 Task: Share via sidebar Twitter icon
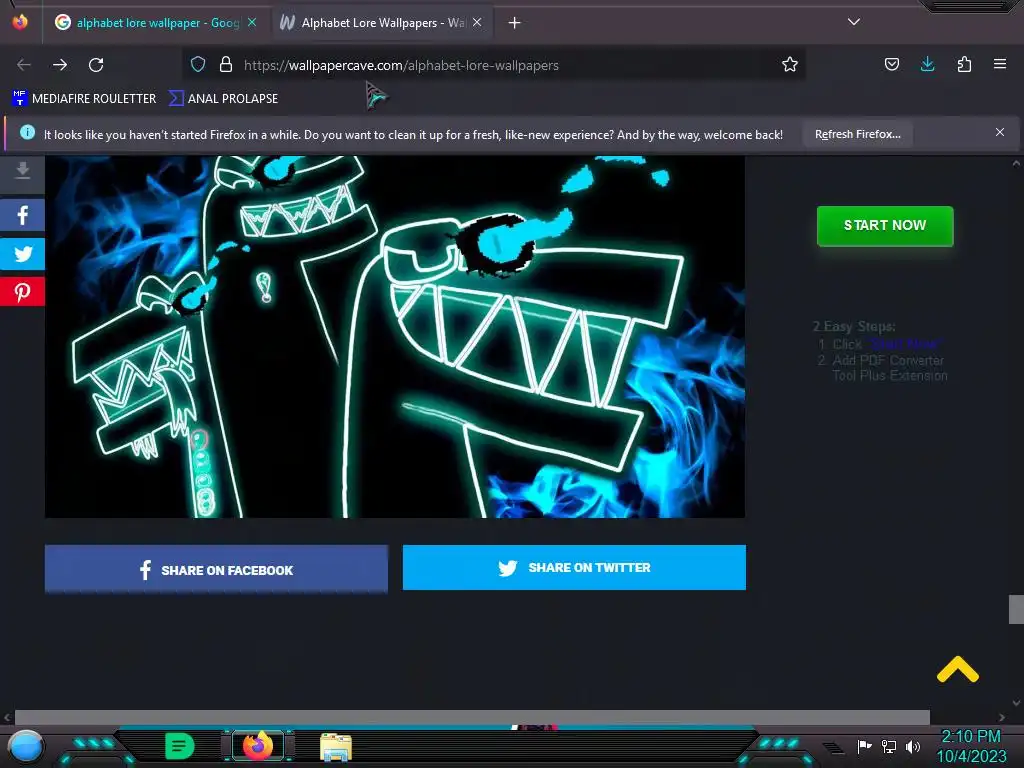[22, 253]
